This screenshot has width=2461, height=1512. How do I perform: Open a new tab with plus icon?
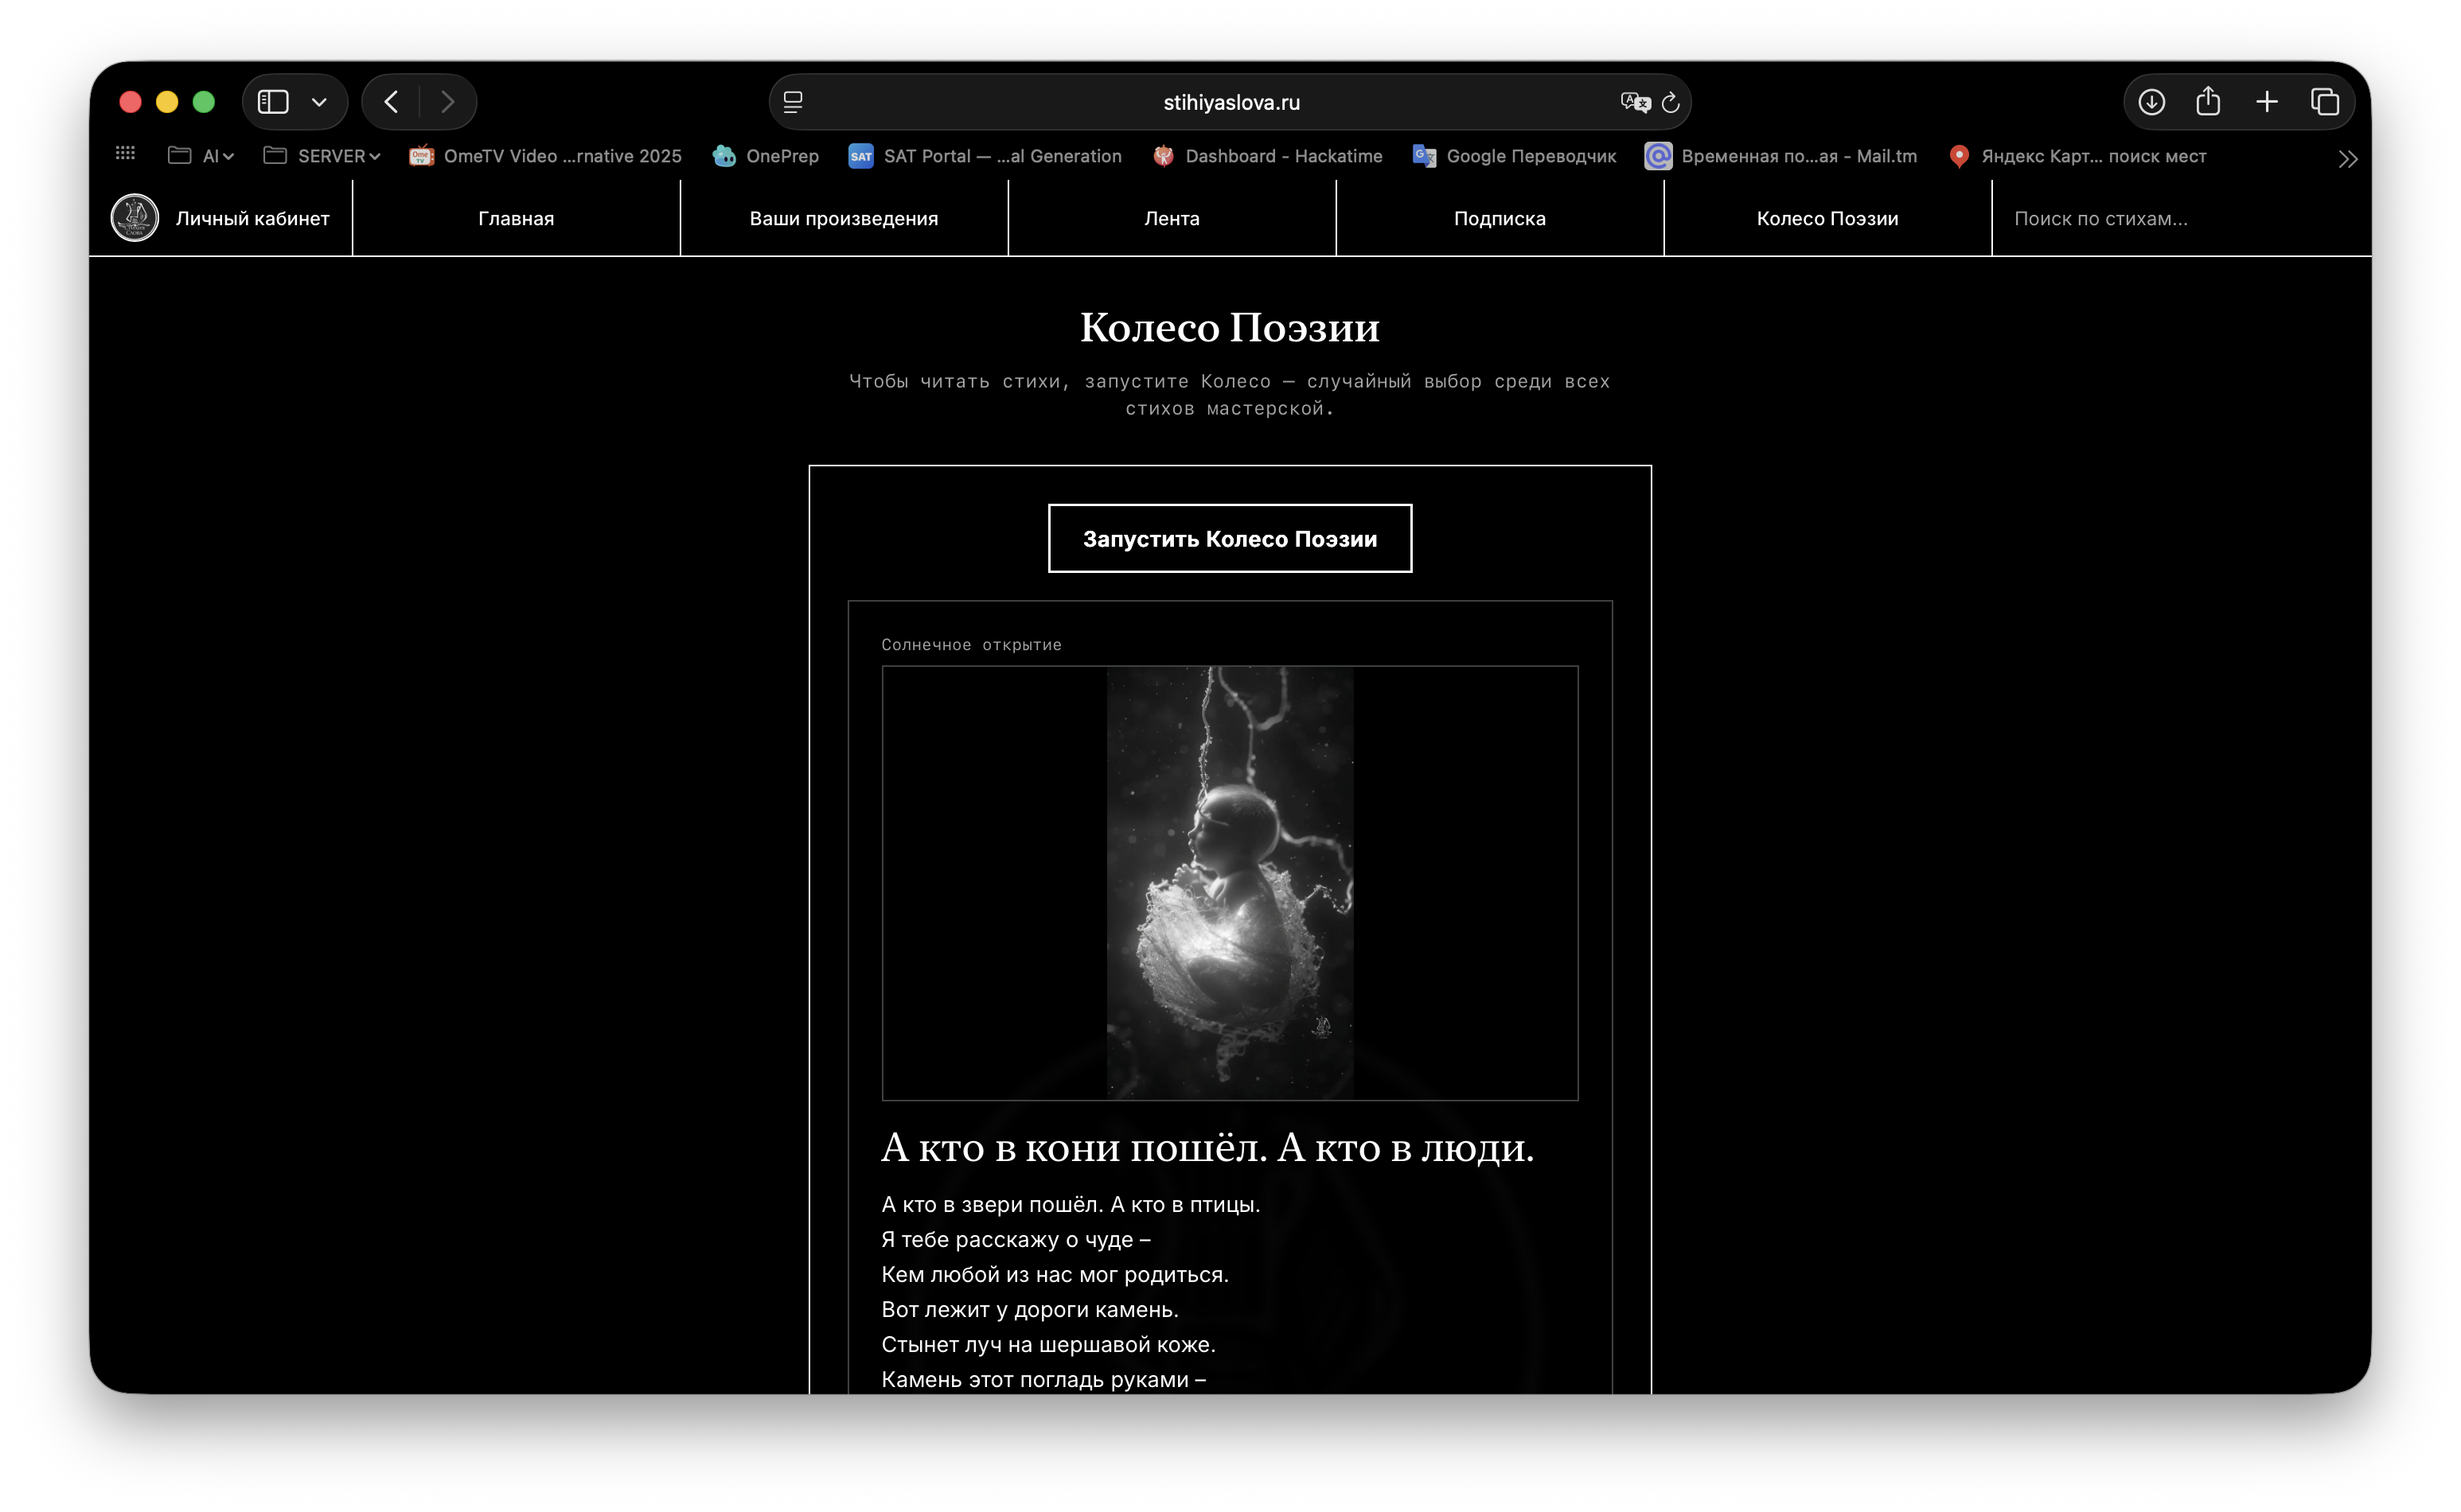2267,102
